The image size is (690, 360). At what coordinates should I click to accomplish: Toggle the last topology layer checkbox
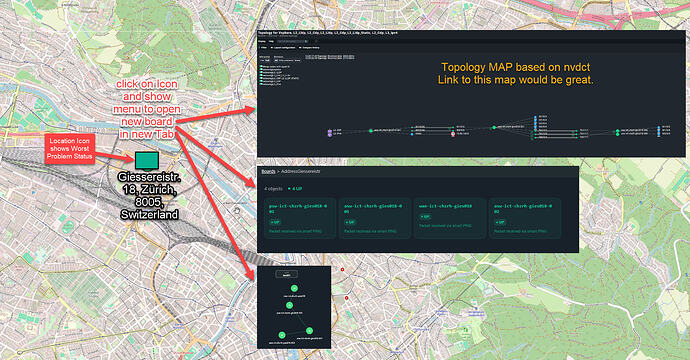tap(261, 84)
